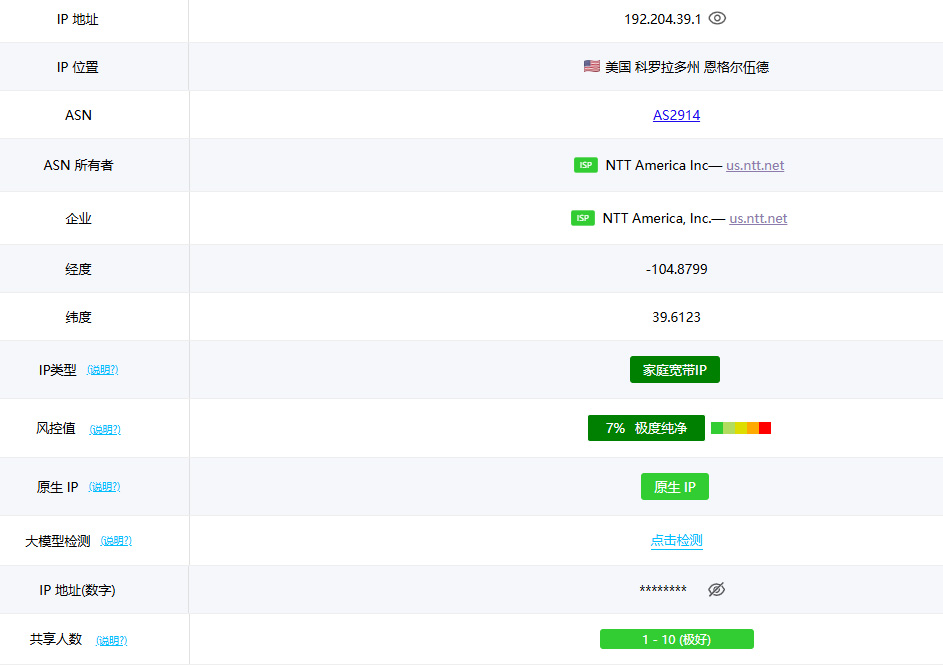Open us.ntt.net link in 企业 row
This screenshot has width=943, height=665.
pyautogui.click(x=758, y=218)
